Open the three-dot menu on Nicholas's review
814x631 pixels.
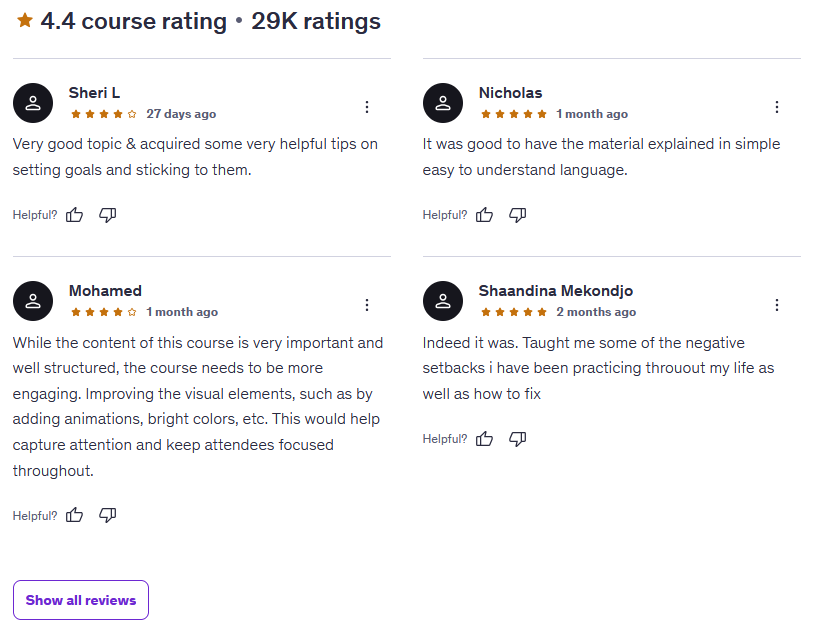point(777,107)
